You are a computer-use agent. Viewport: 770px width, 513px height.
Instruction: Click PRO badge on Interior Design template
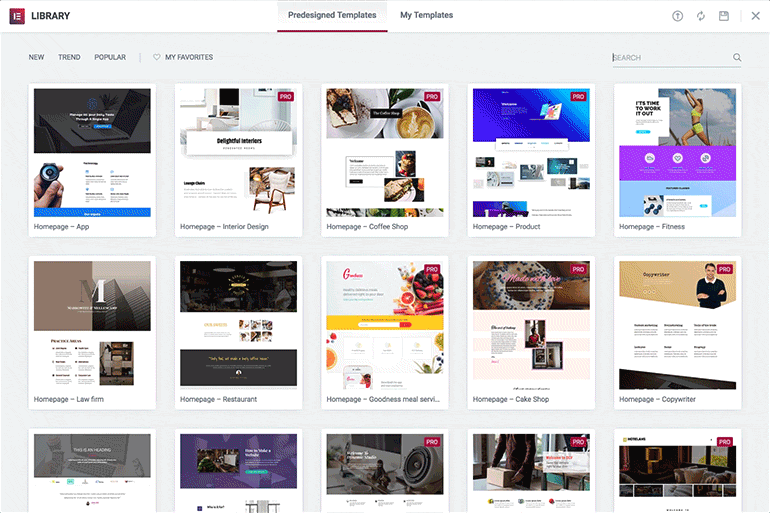click(286, 97)
